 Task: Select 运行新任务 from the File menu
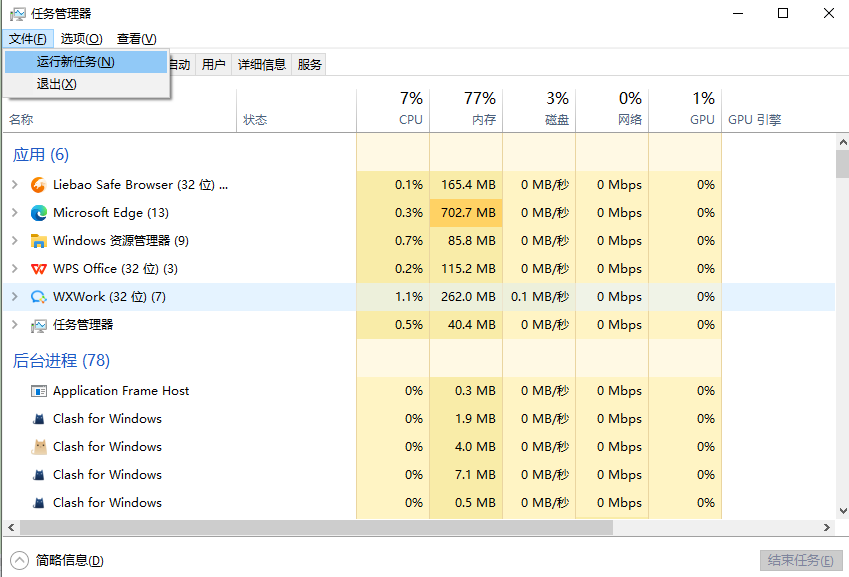[x=76, y=62]
